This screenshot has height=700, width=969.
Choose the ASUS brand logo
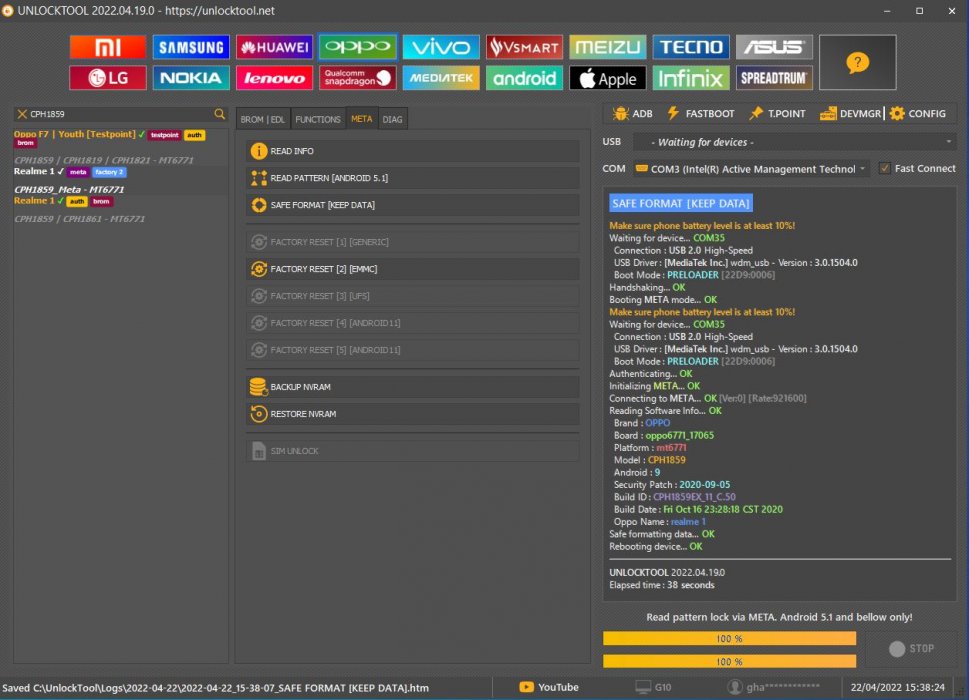coord(774,47)
